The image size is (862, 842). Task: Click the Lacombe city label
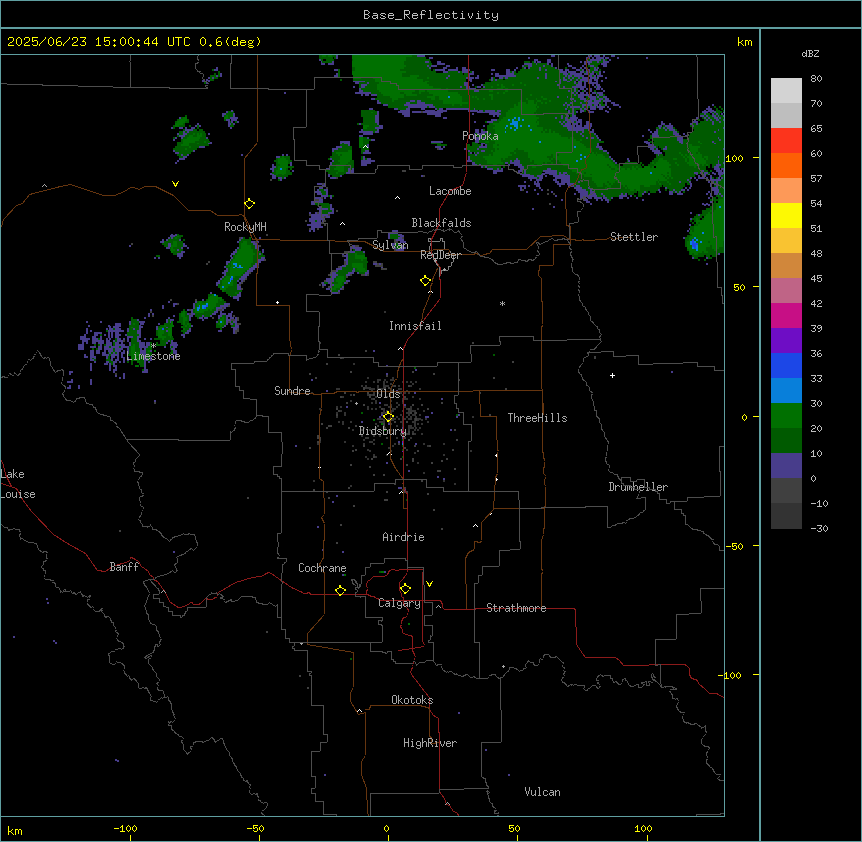point(450,191)
